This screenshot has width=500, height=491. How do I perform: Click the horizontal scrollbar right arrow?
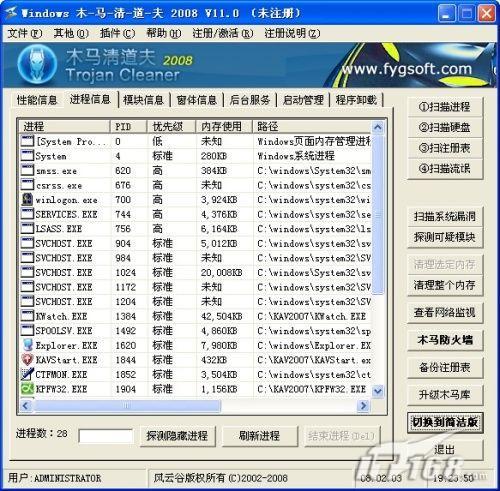tap(363, 406)
